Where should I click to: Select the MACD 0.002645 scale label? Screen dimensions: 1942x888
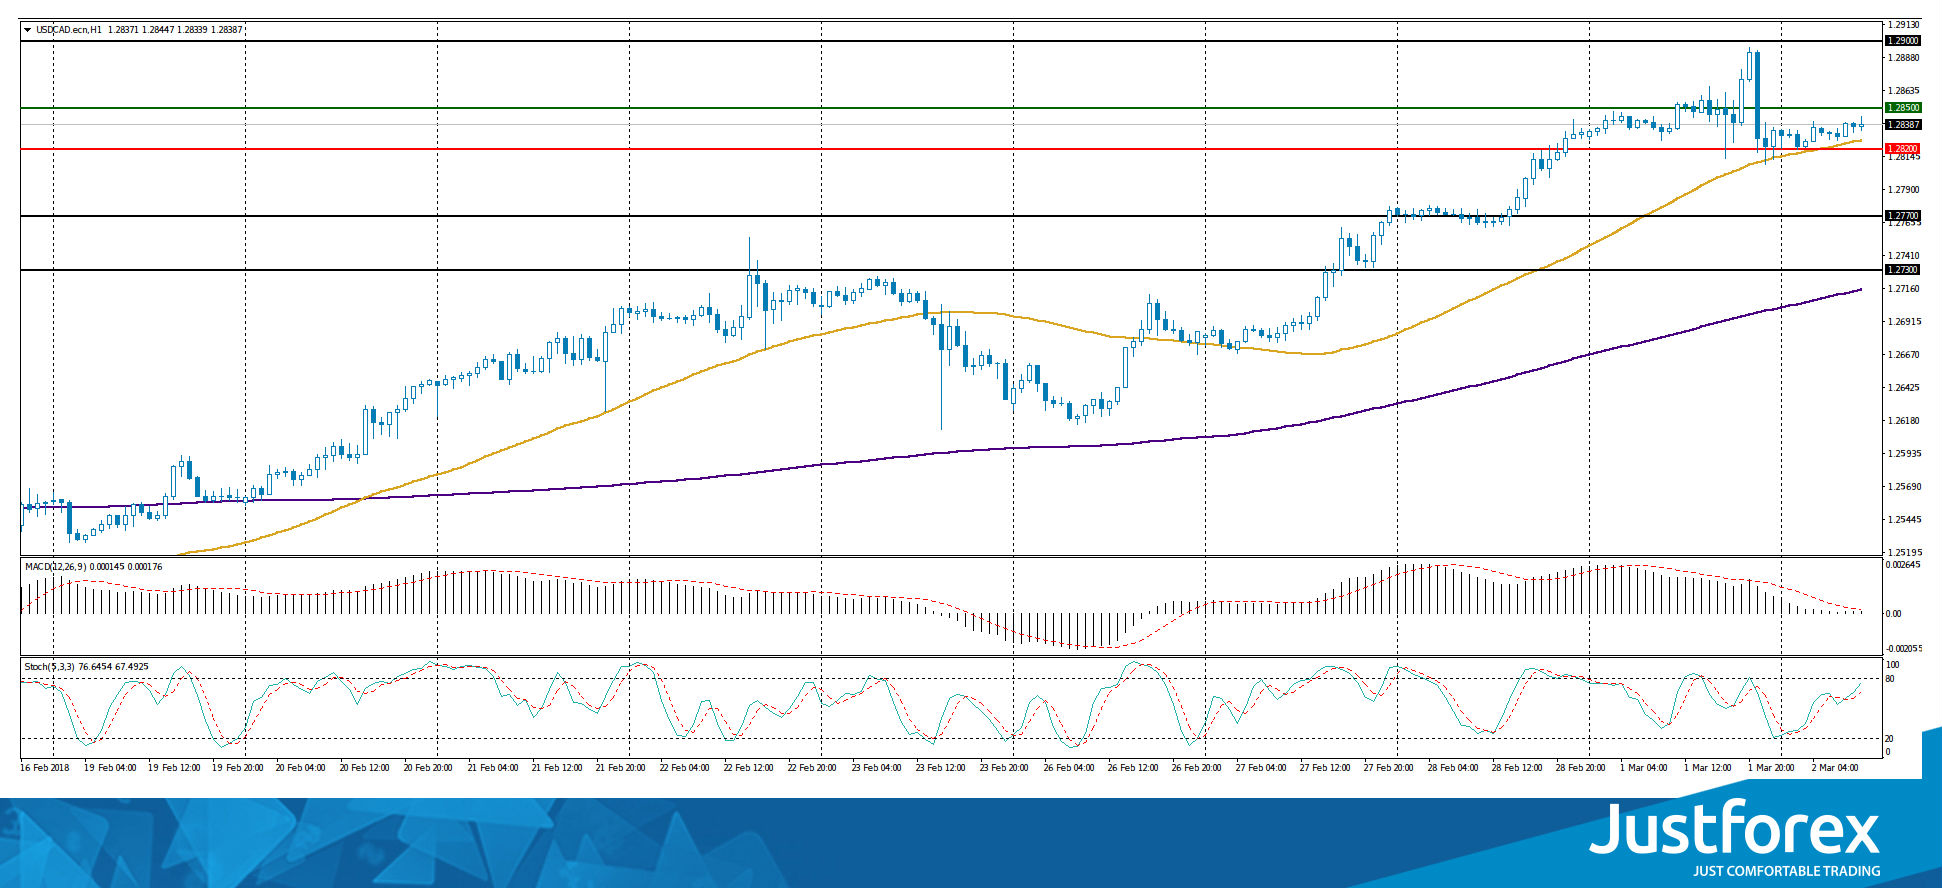pyautogui.click(x=1903, y=565)
